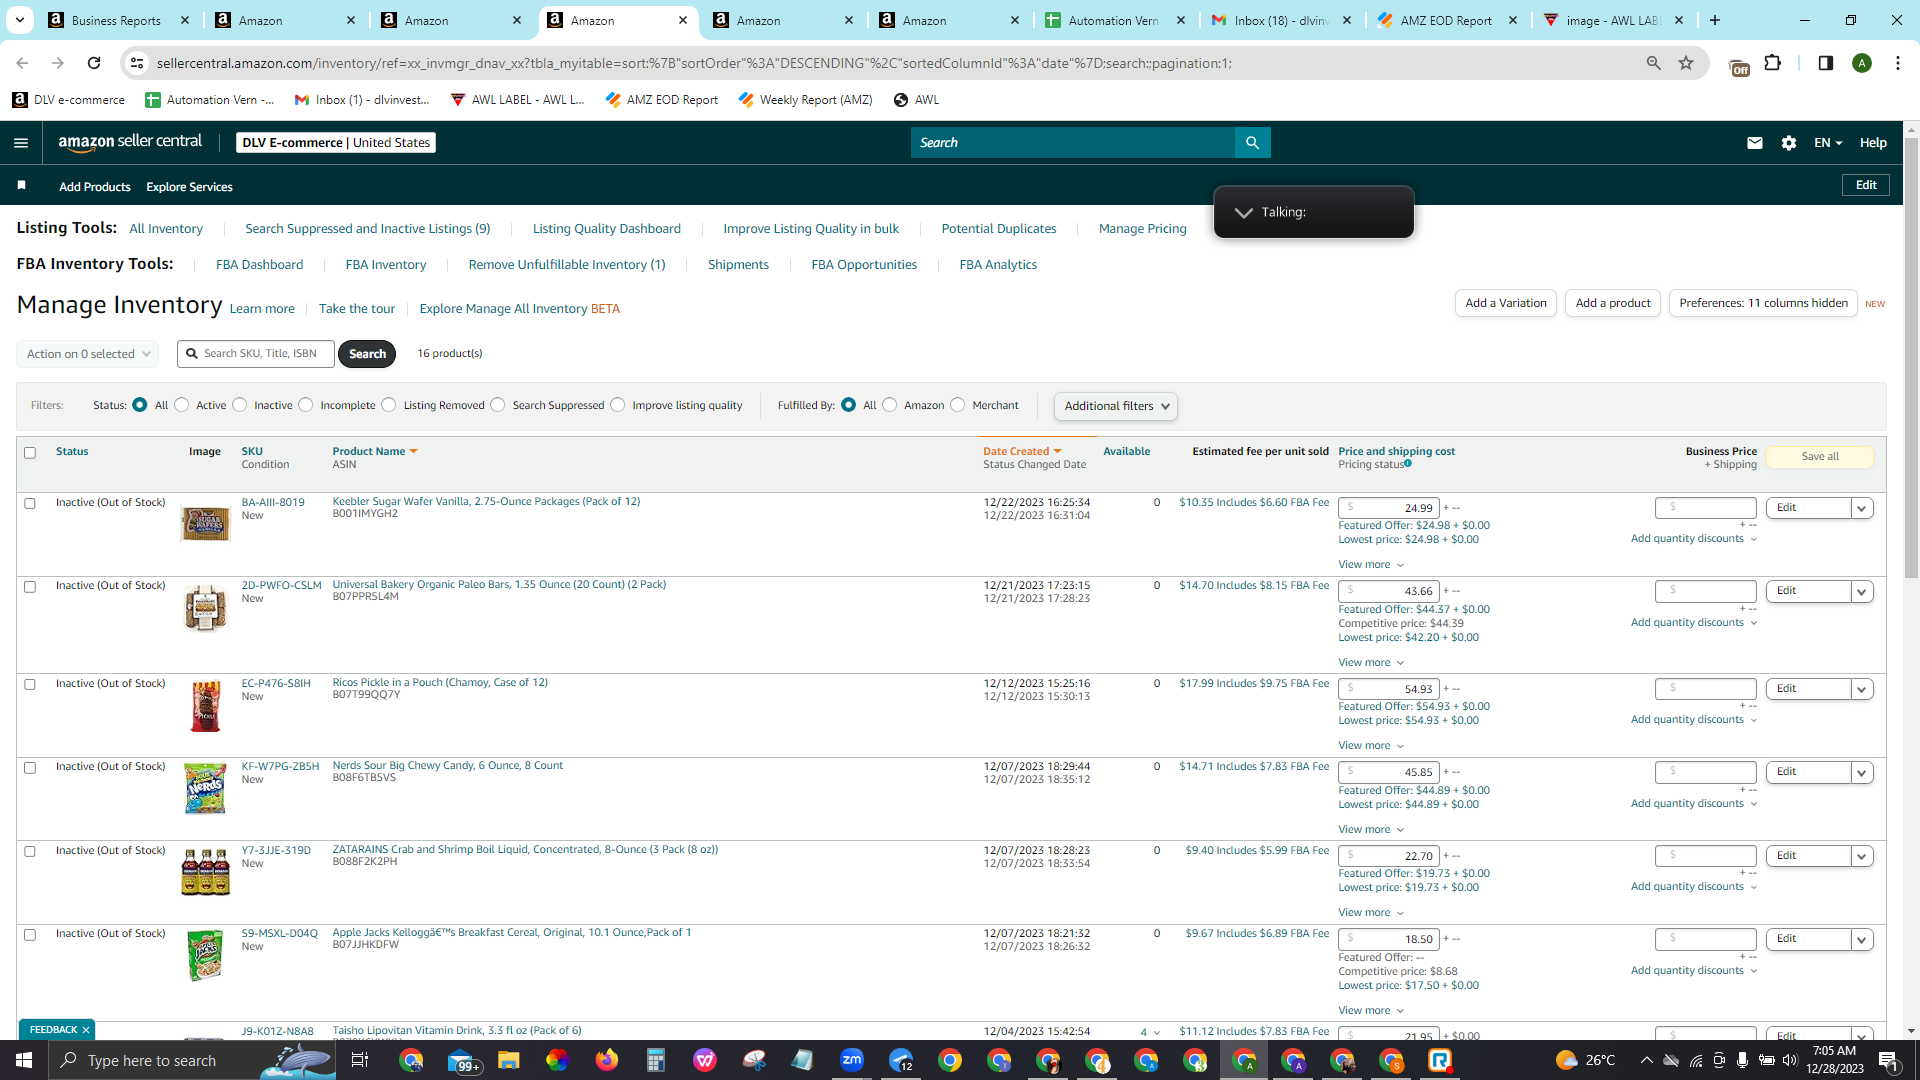Viewport: 1920px width, 1080px height.
Task: Open Preferences: 11 columns hidden
Action: click(1763, 303)
